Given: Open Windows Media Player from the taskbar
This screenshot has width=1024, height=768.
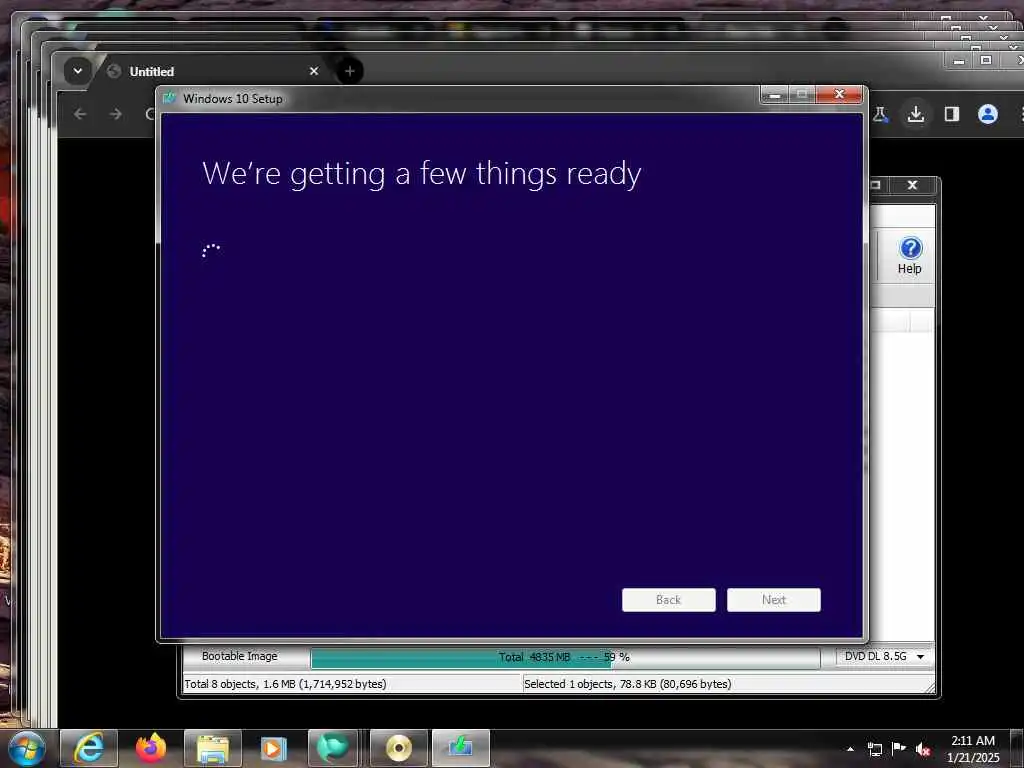Looking at the screenshot, I should (x=274, y=748).
